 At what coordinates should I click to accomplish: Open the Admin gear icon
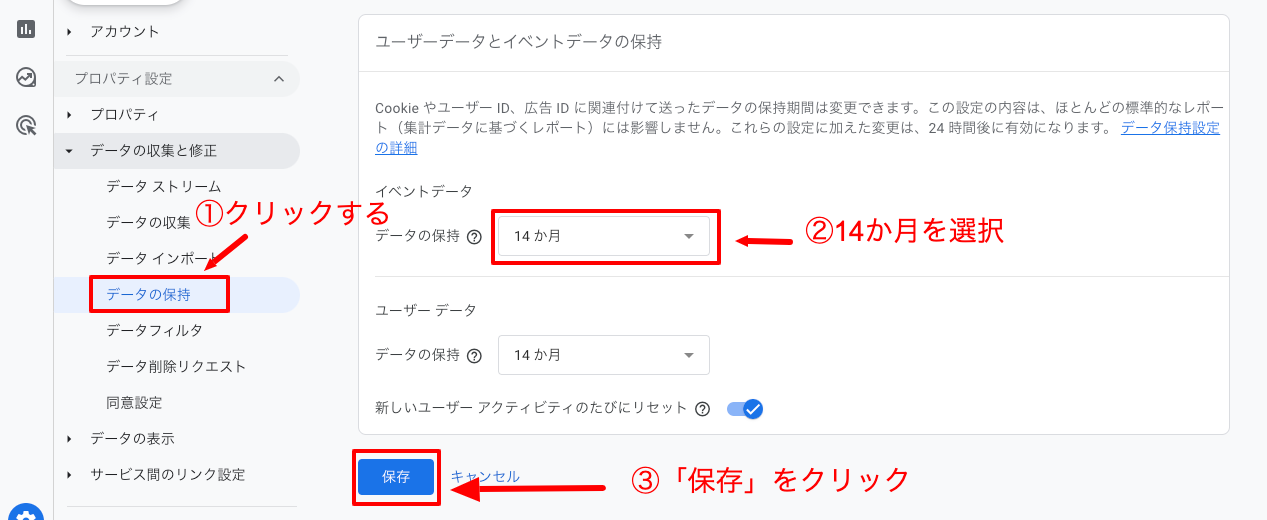click(27, 512)
